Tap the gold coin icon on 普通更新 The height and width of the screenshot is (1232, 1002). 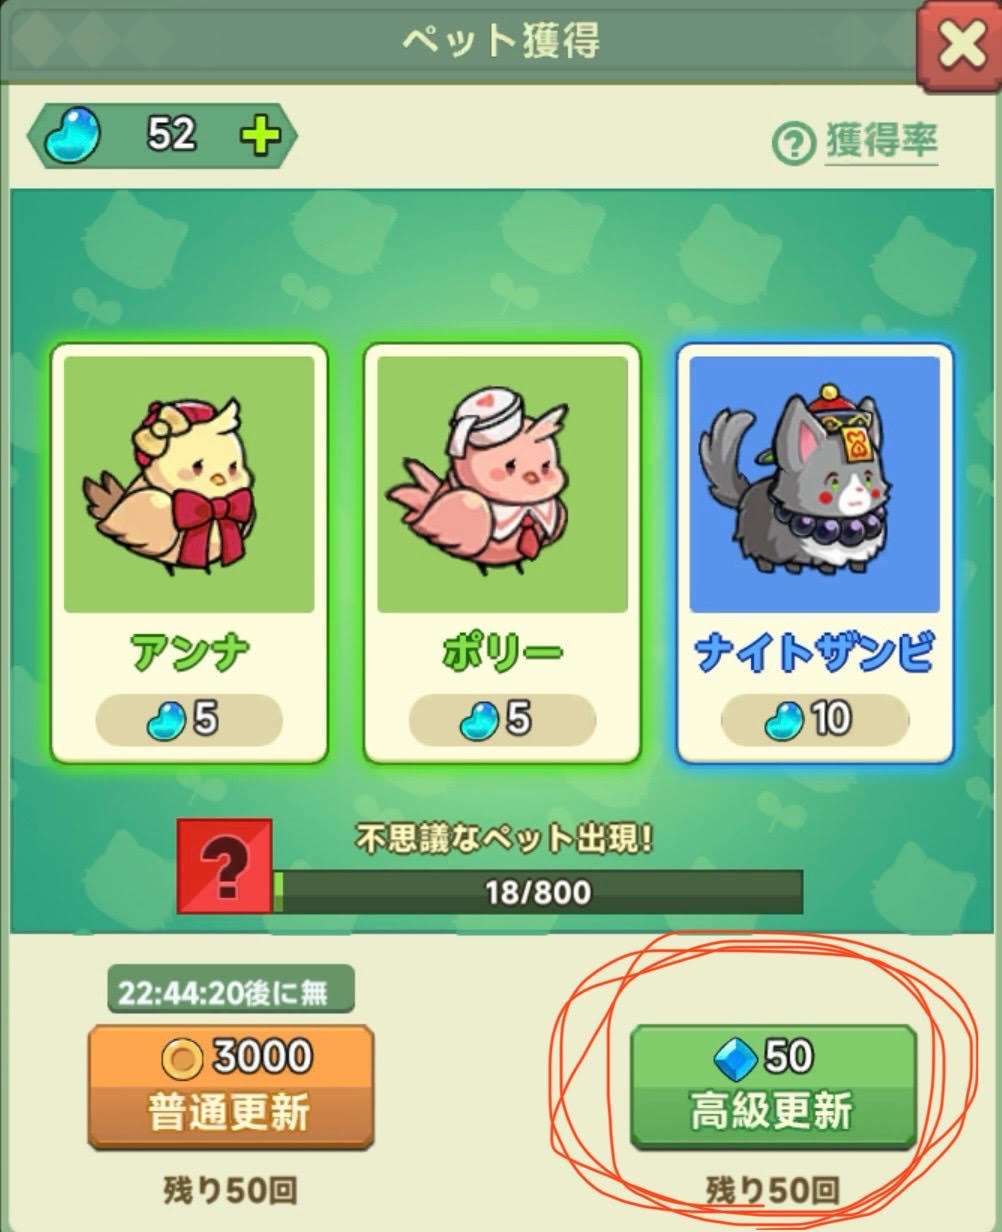(x=181, y=1058)
